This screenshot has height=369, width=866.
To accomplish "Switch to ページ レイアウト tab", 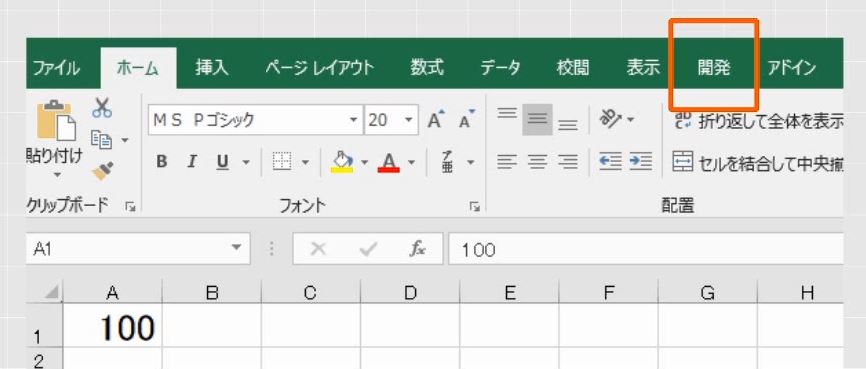I will (319, 68).
